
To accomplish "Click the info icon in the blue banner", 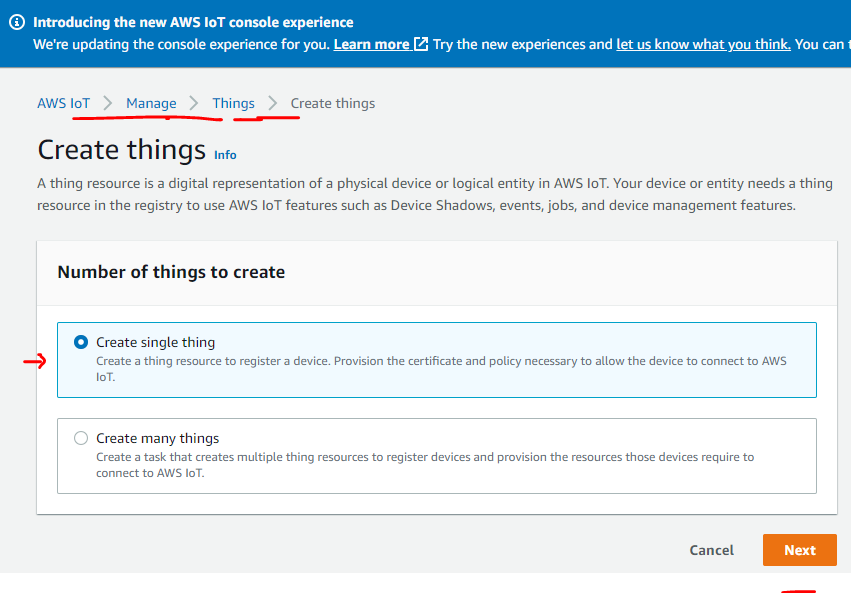I will click(x=16, y=22).
